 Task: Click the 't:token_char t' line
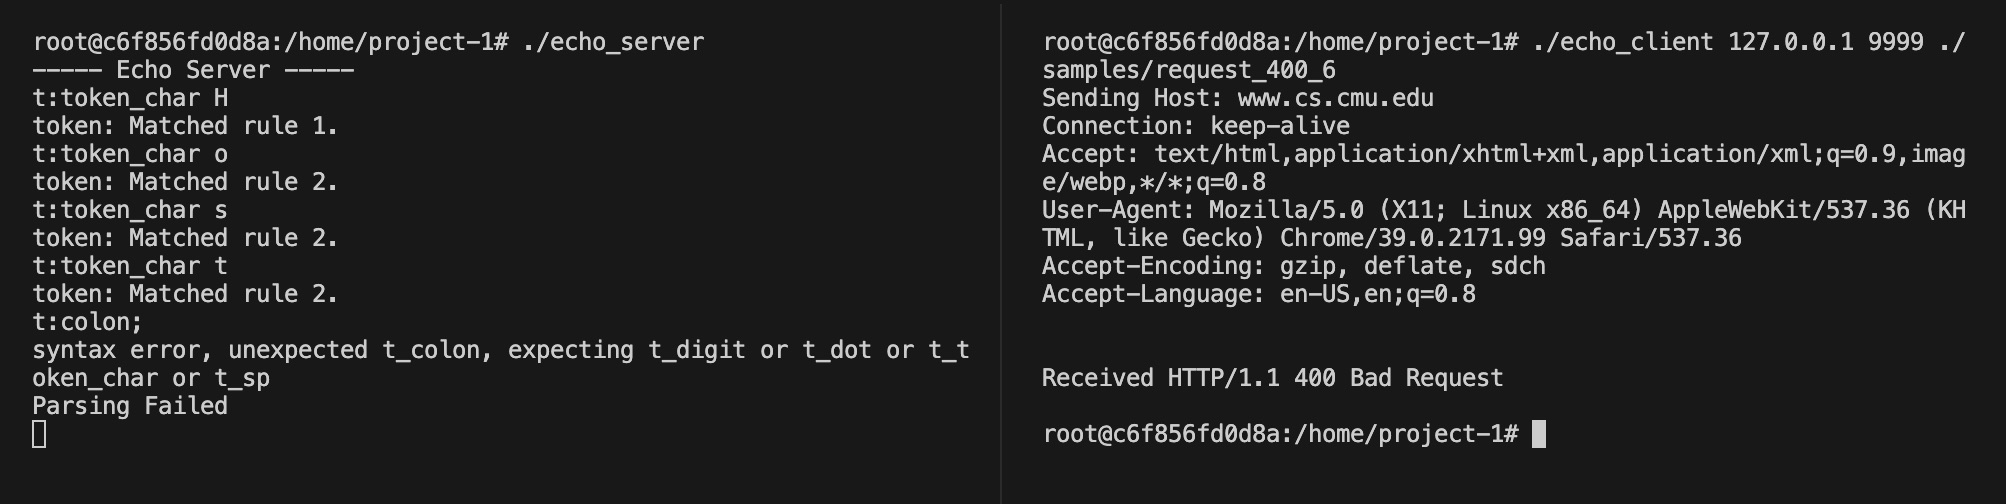point(130,266)
